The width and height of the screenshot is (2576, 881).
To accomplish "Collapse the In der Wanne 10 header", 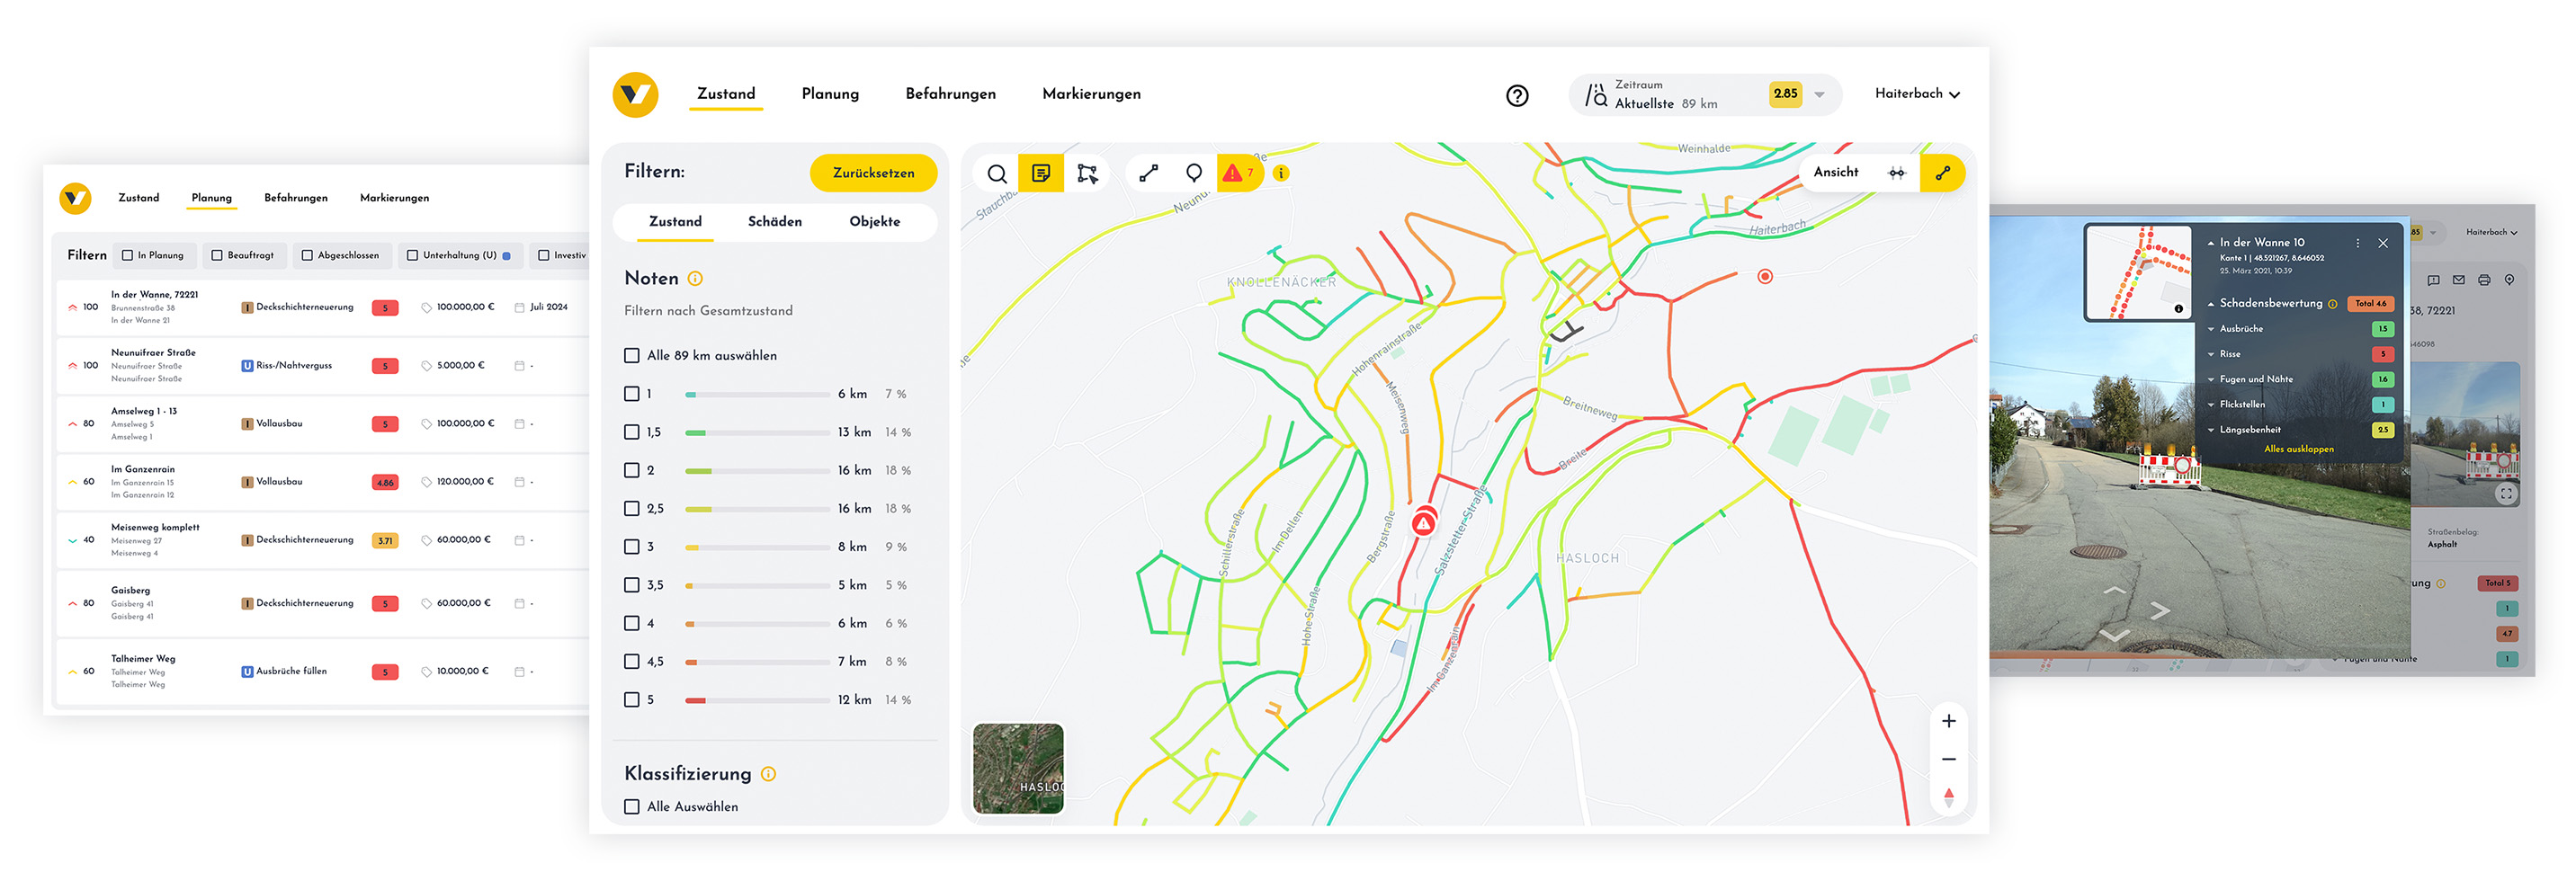I will (x=2210, y=243).
